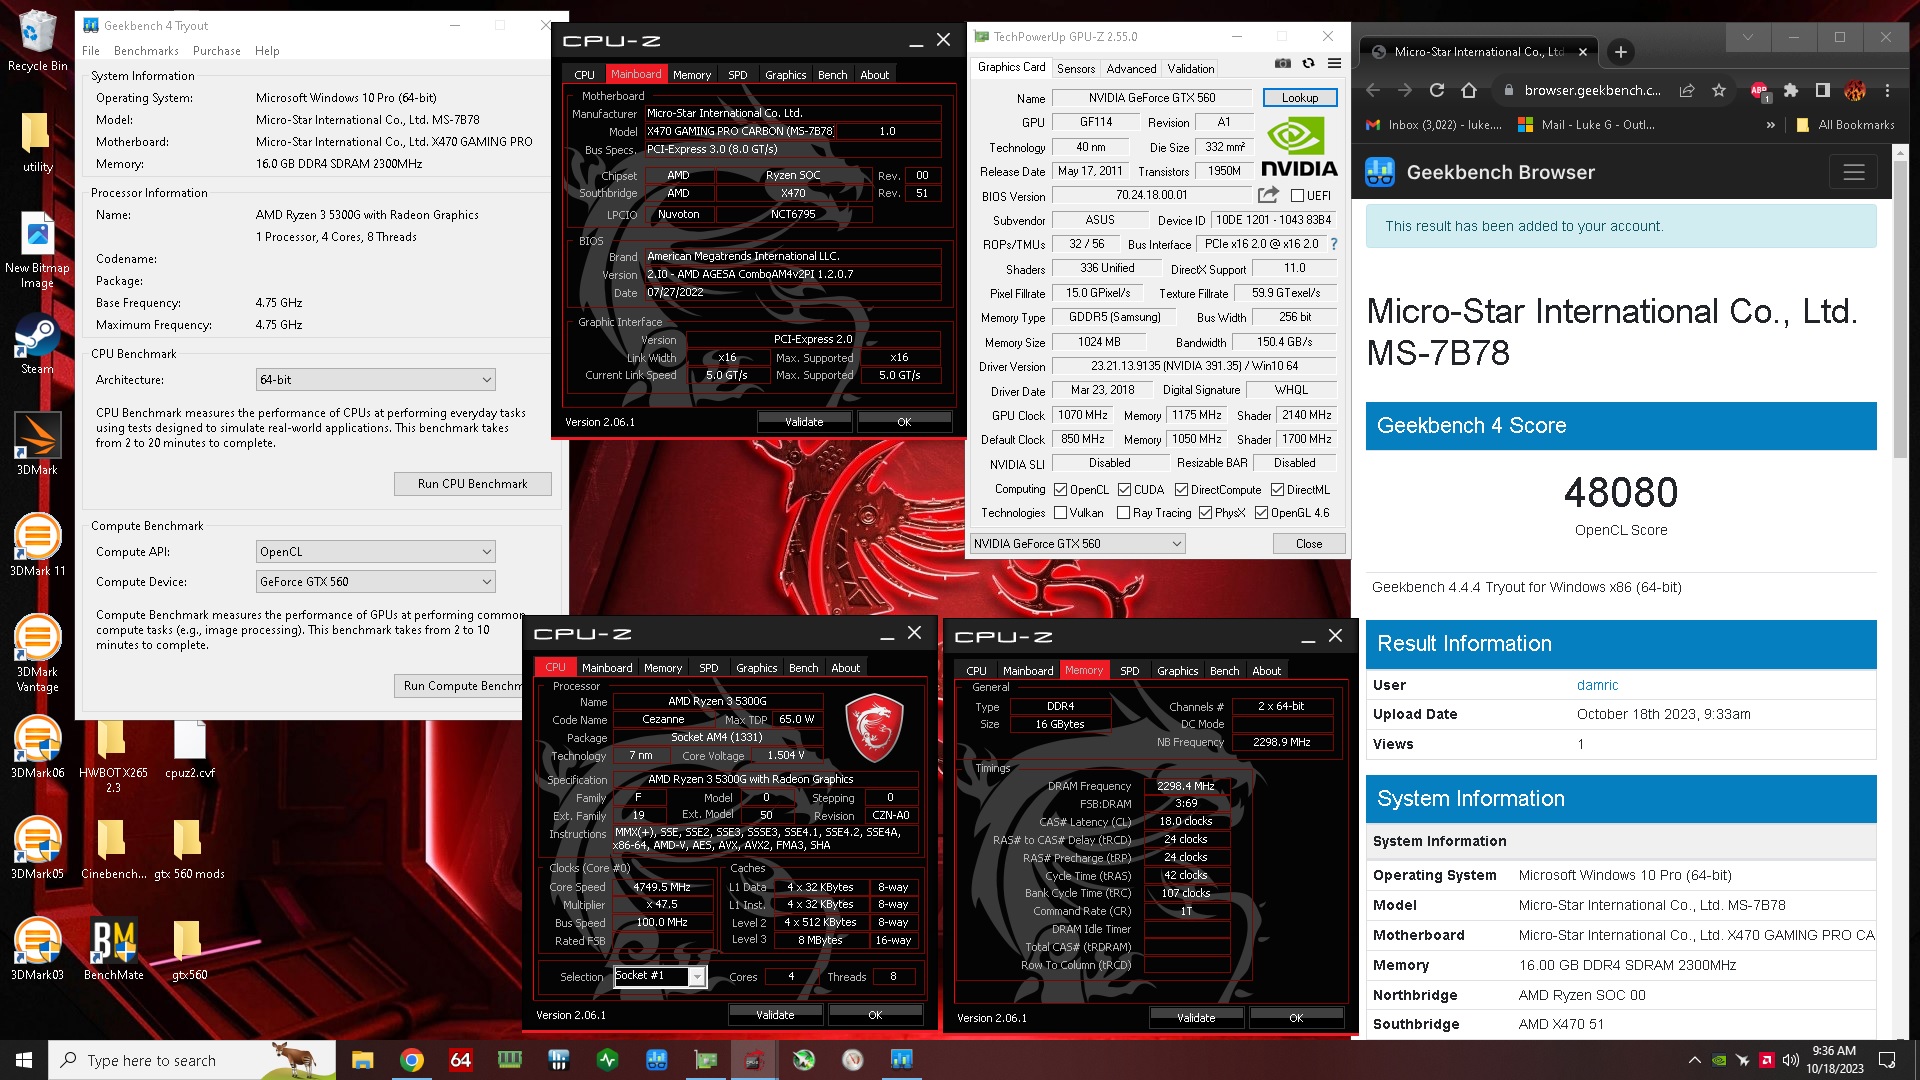
Task: Open SPD tab in top CPU-Z window
Action: 738,75
